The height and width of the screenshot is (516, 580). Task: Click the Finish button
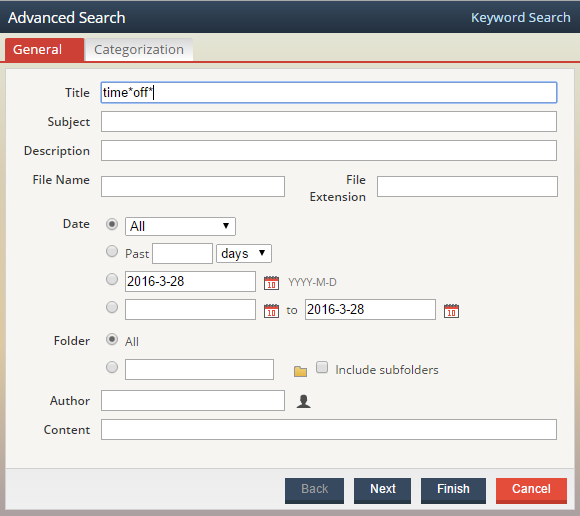[453, 490]
